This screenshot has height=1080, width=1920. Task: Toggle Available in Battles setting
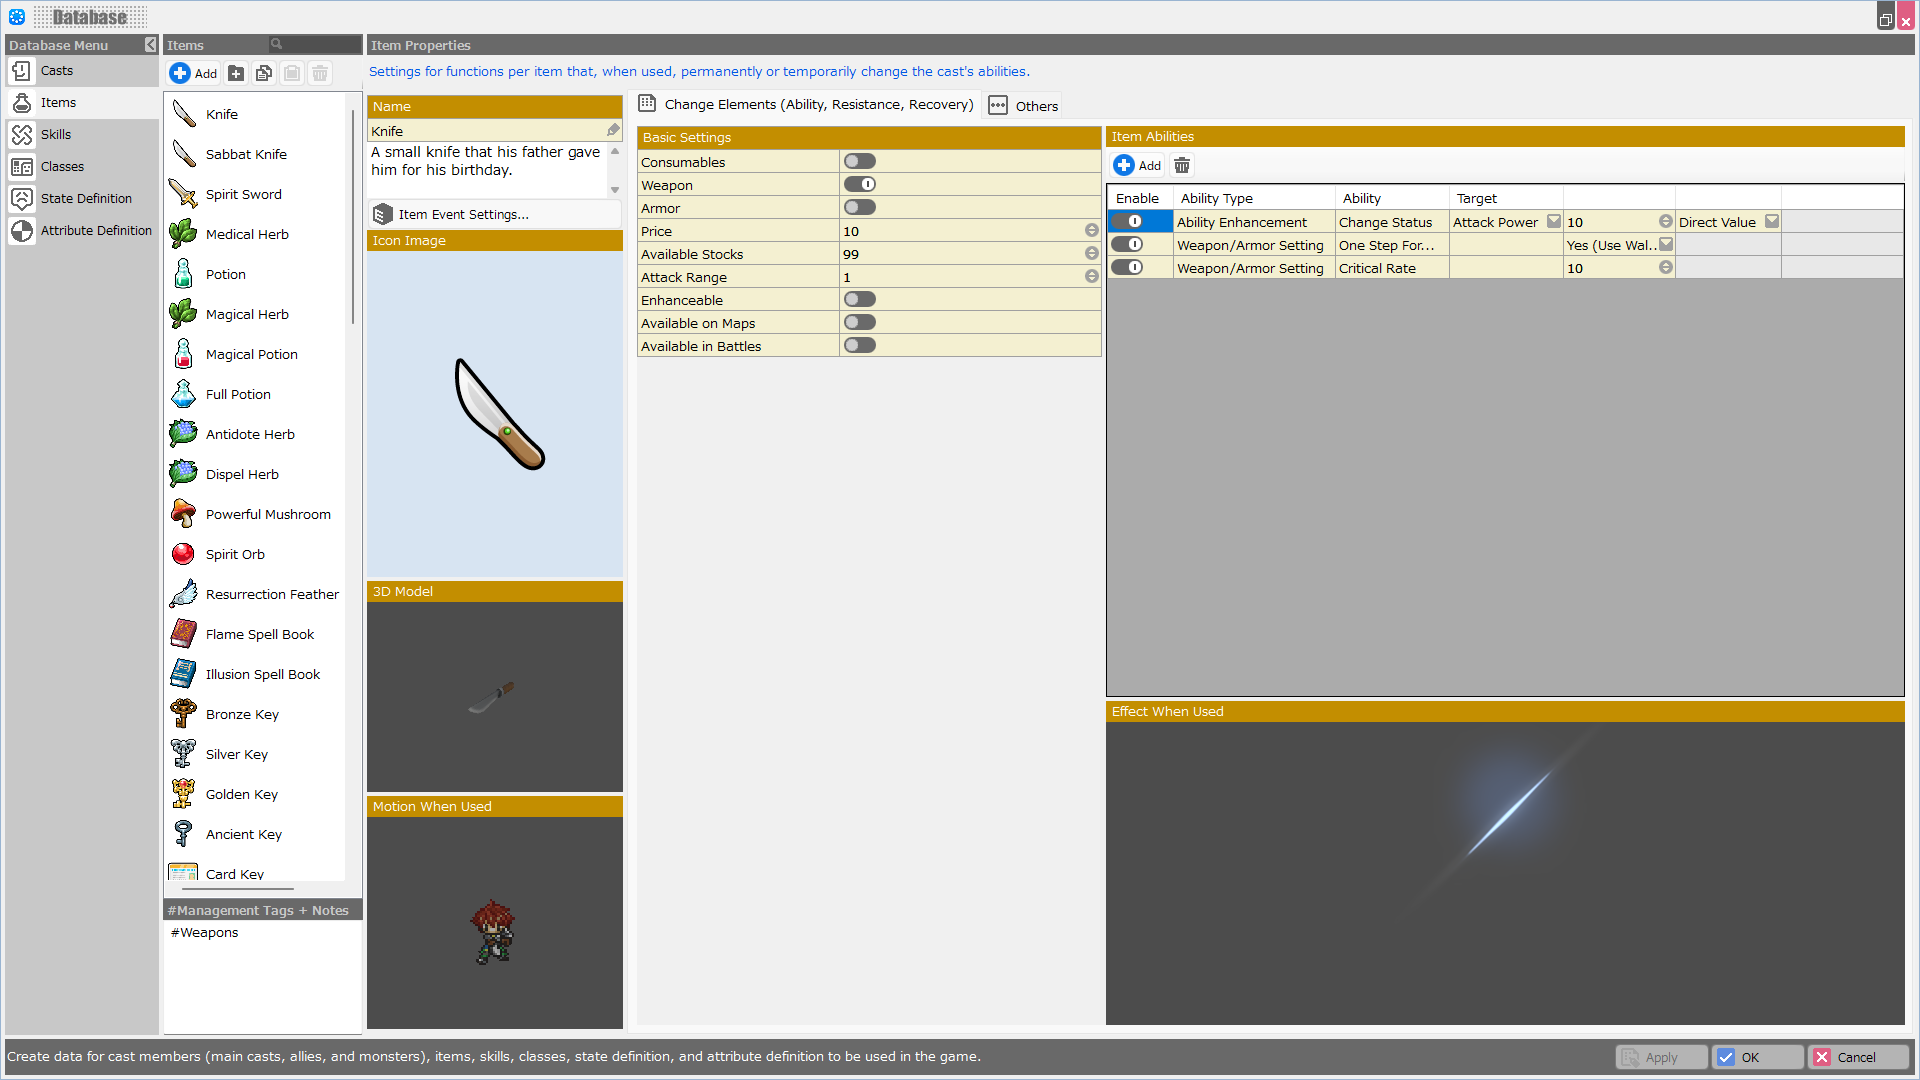click(x=859, y=345)
